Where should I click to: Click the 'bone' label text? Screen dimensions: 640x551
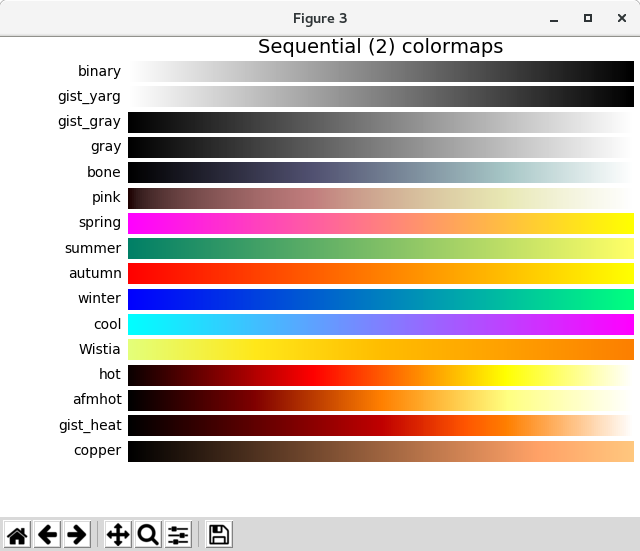click(x=104, y=172)
